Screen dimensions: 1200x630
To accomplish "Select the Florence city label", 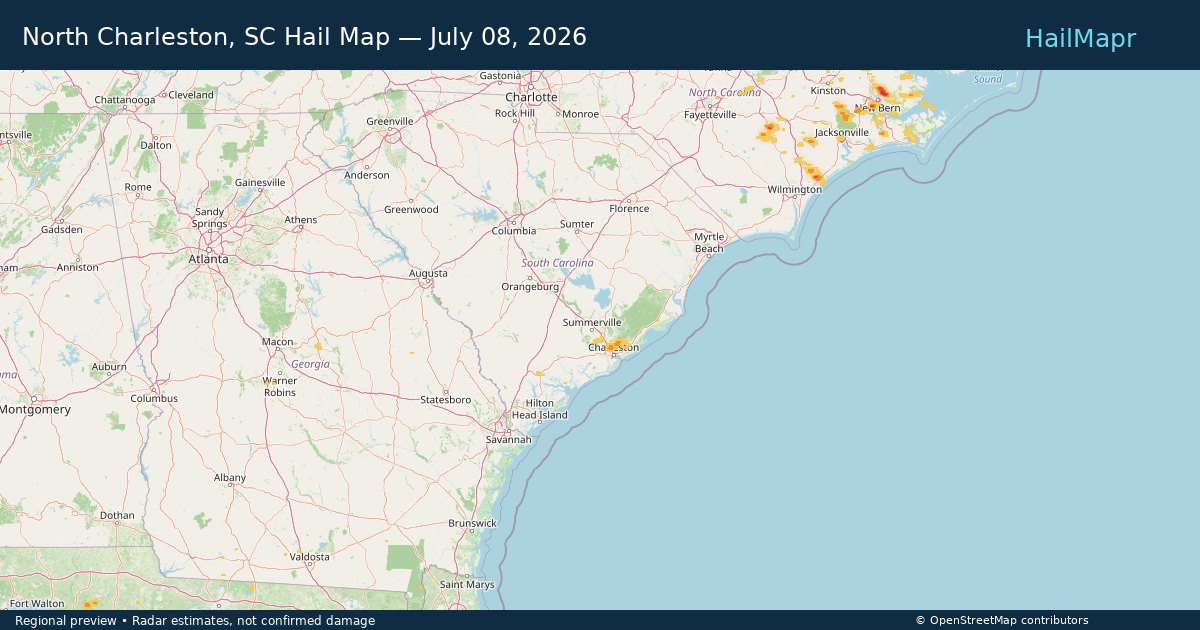I will tap(630, 209).
